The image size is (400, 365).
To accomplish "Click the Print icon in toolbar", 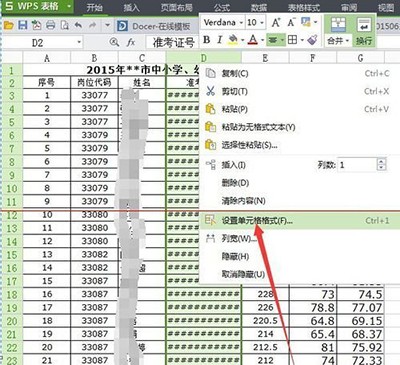I will point(50,25).
